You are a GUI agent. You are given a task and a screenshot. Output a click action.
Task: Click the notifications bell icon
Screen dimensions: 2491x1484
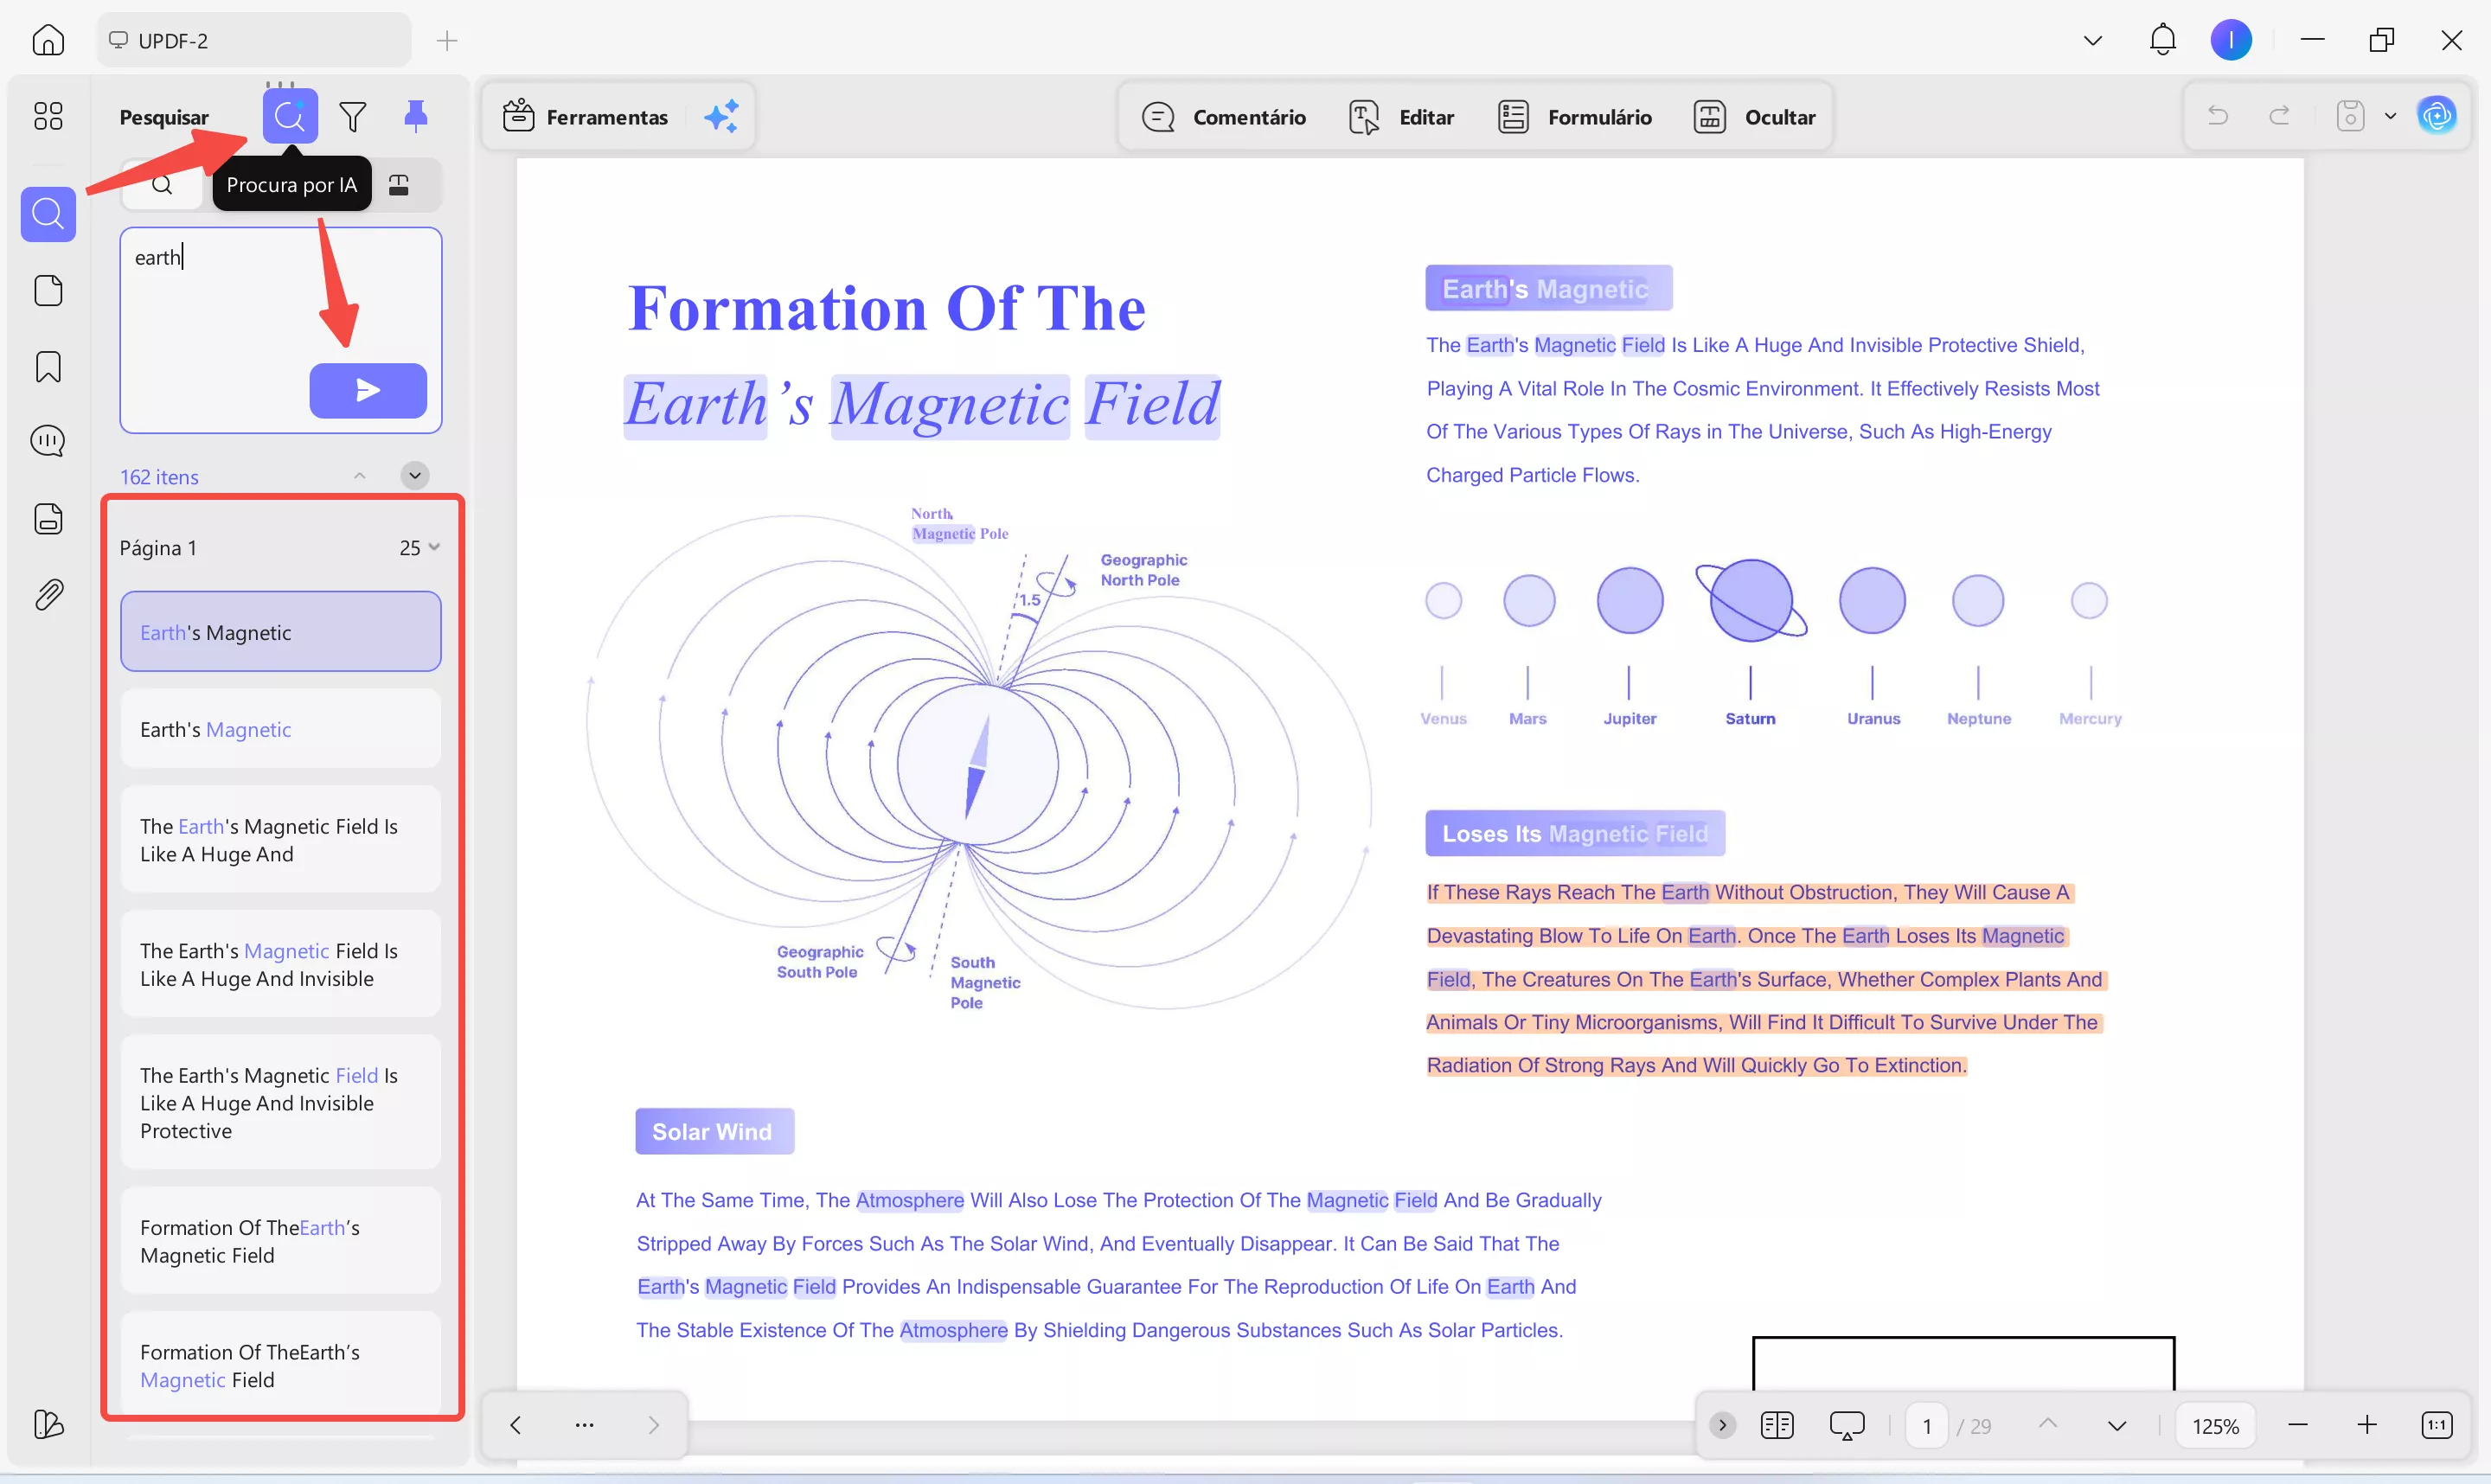point(2162,40)
